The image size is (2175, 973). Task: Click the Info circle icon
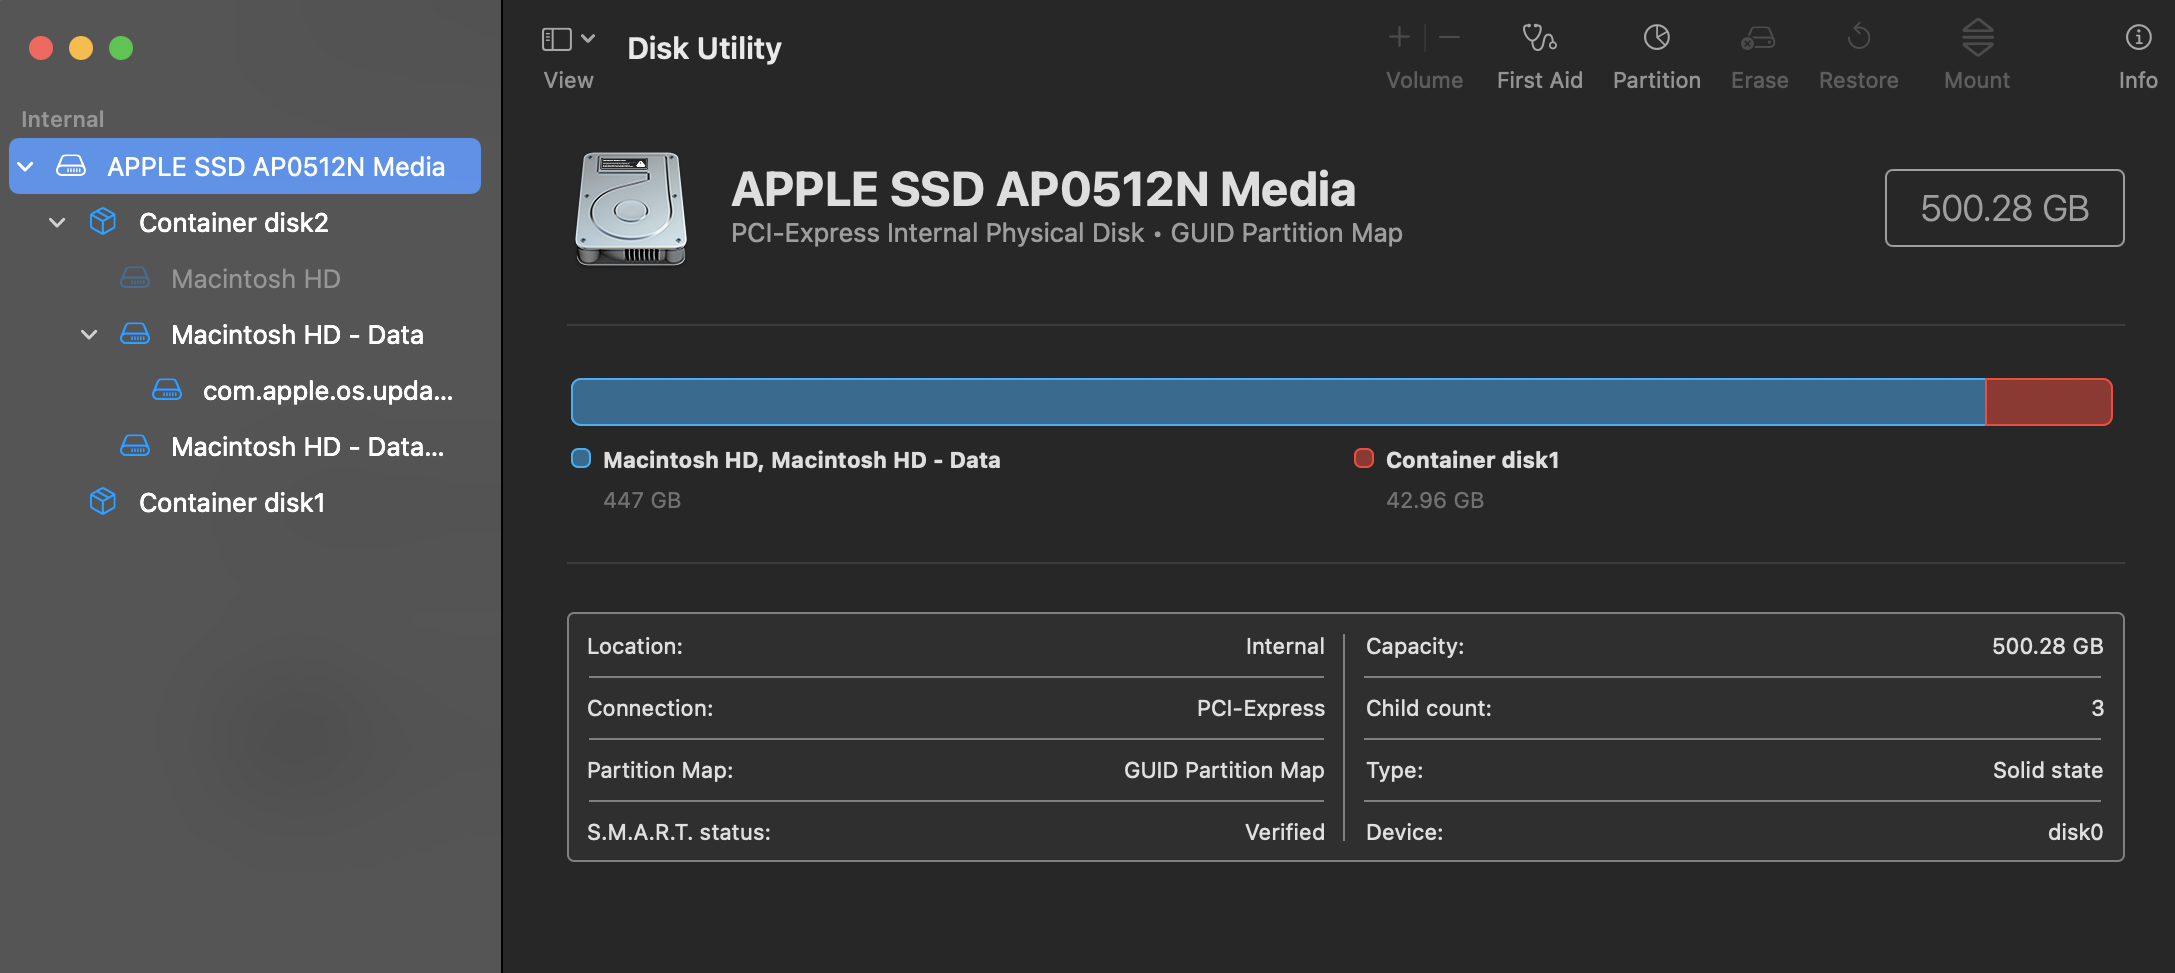(x=2138, y=38)
